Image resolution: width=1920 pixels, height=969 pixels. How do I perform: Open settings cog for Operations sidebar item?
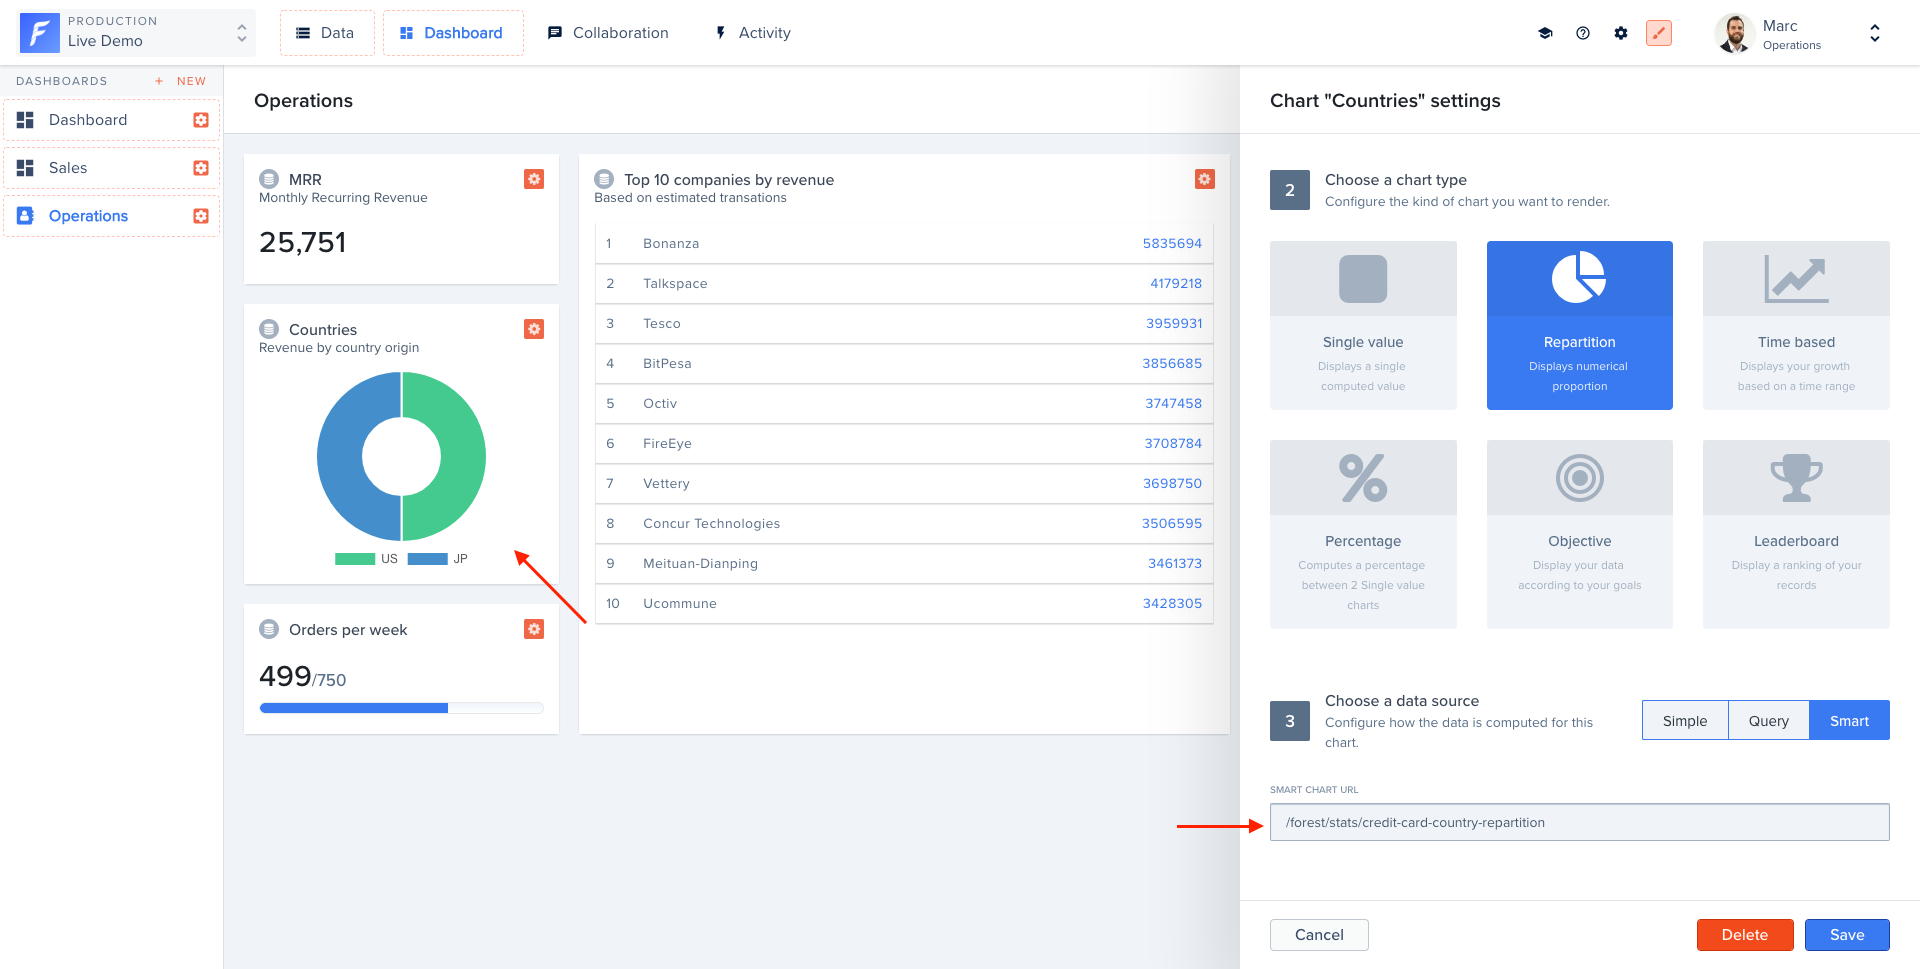[201, 216]
